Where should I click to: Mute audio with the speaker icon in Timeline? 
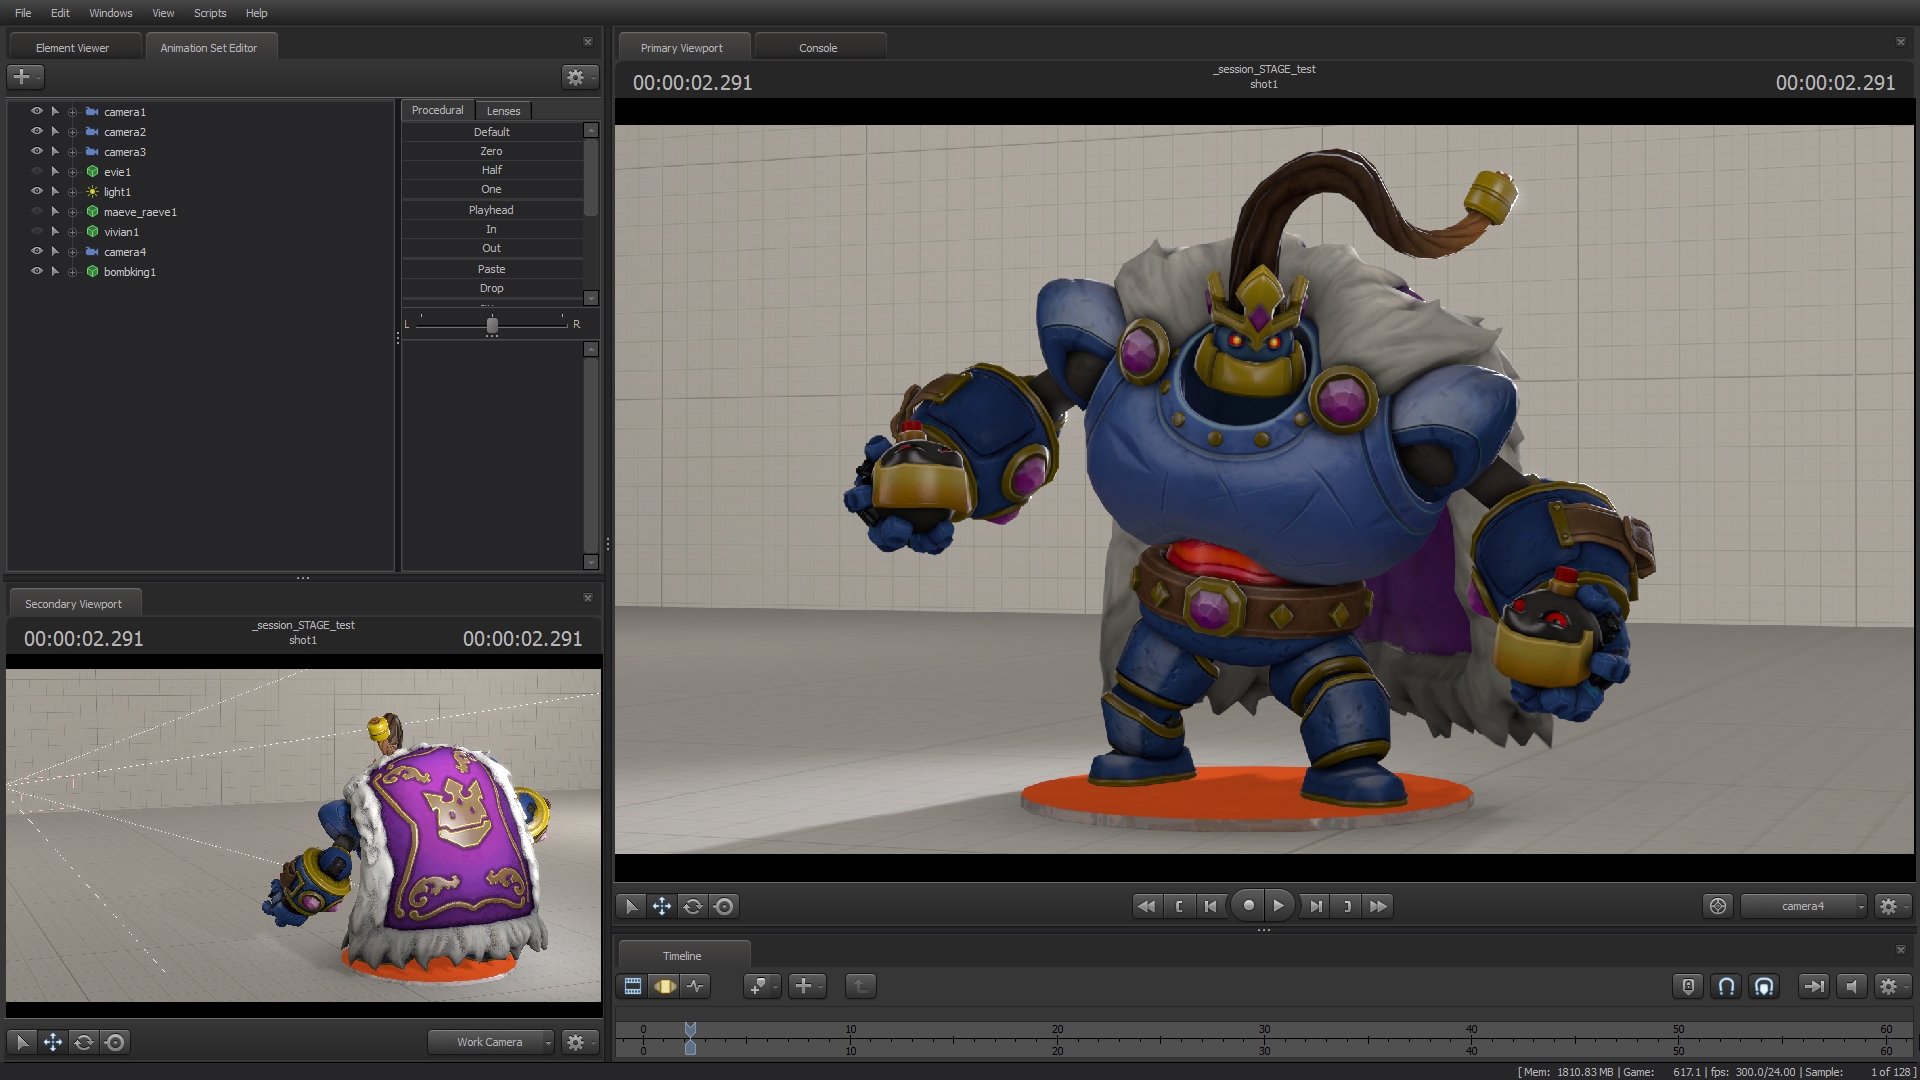coord(1851,986)
